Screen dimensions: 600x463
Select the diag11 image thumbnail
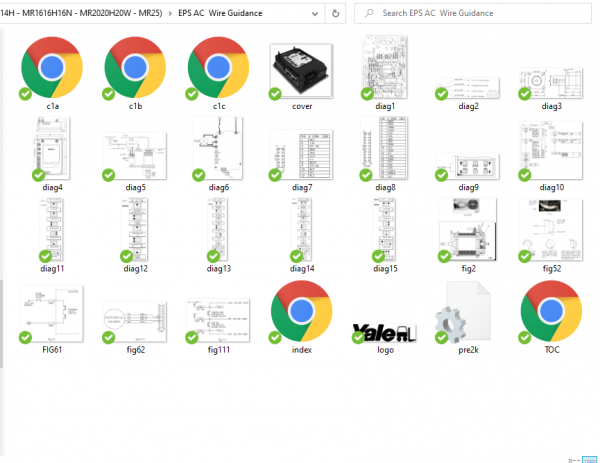[x=52, y=229]
